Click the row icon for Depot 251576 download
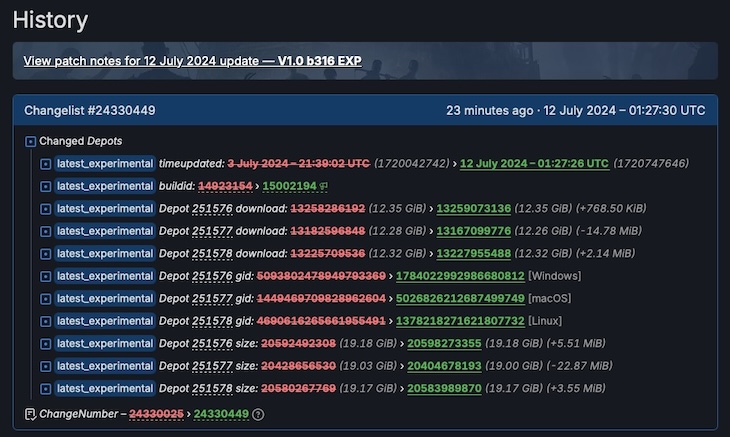 (46, 208)
